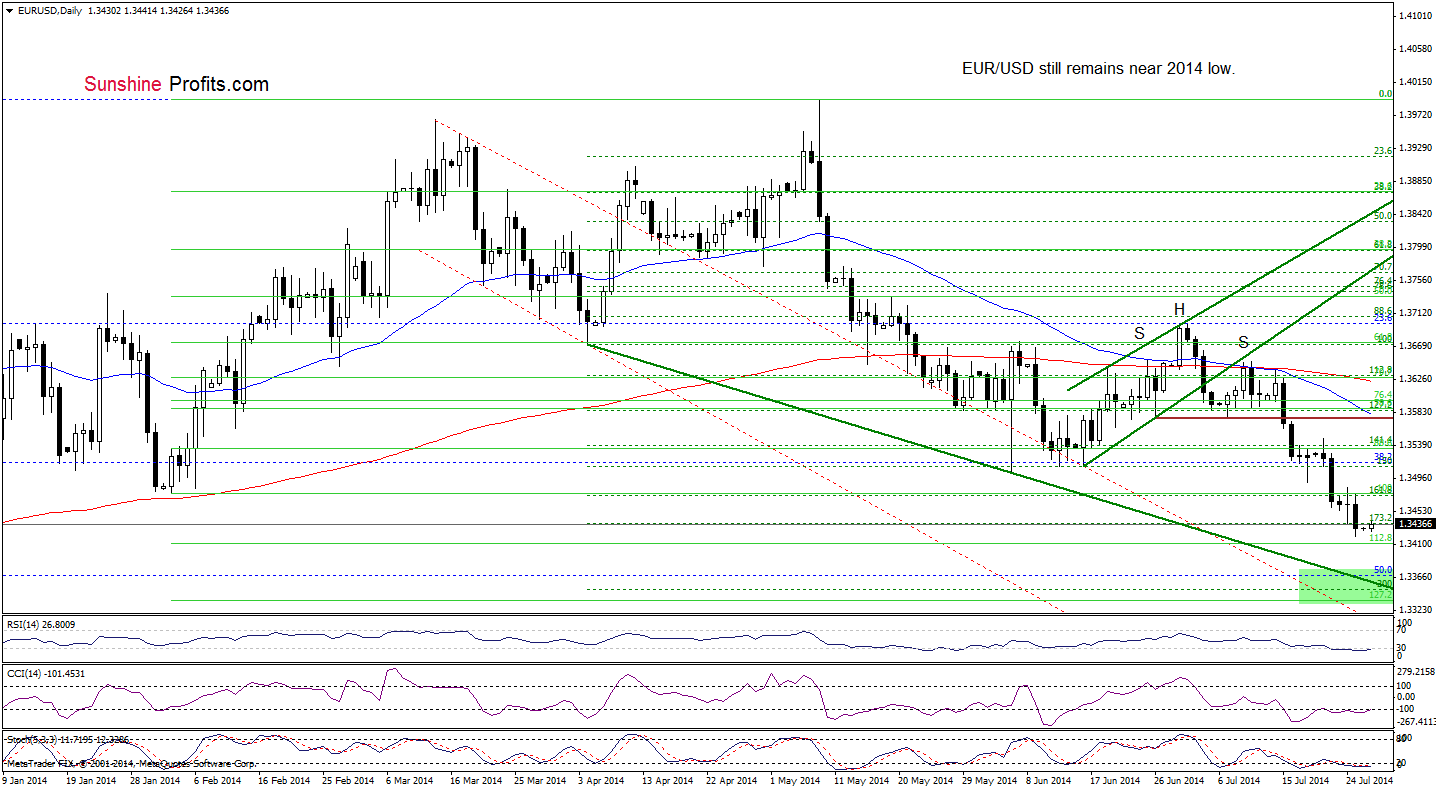
Task: Click the 1.35830 price axis label
Action: point(1416,412)
